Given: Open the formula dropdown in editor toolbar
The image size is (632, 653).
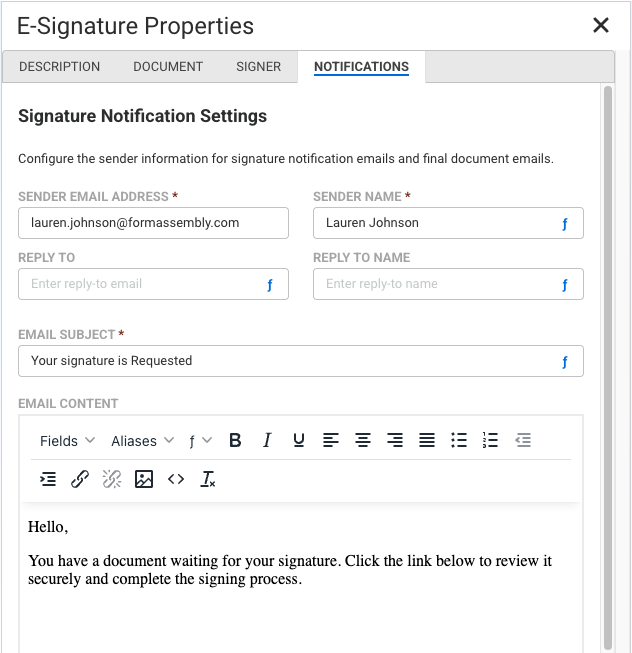Looking at the screenshot, I should 200,441.
